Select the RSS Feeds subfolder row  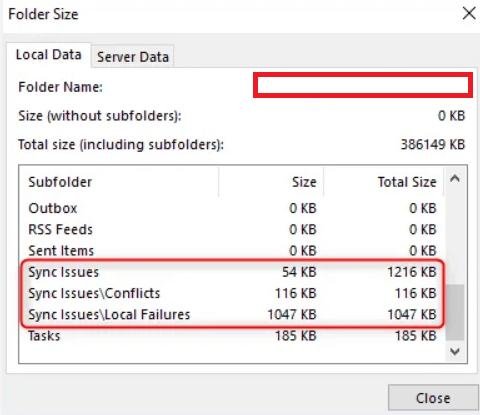[232, 229]
